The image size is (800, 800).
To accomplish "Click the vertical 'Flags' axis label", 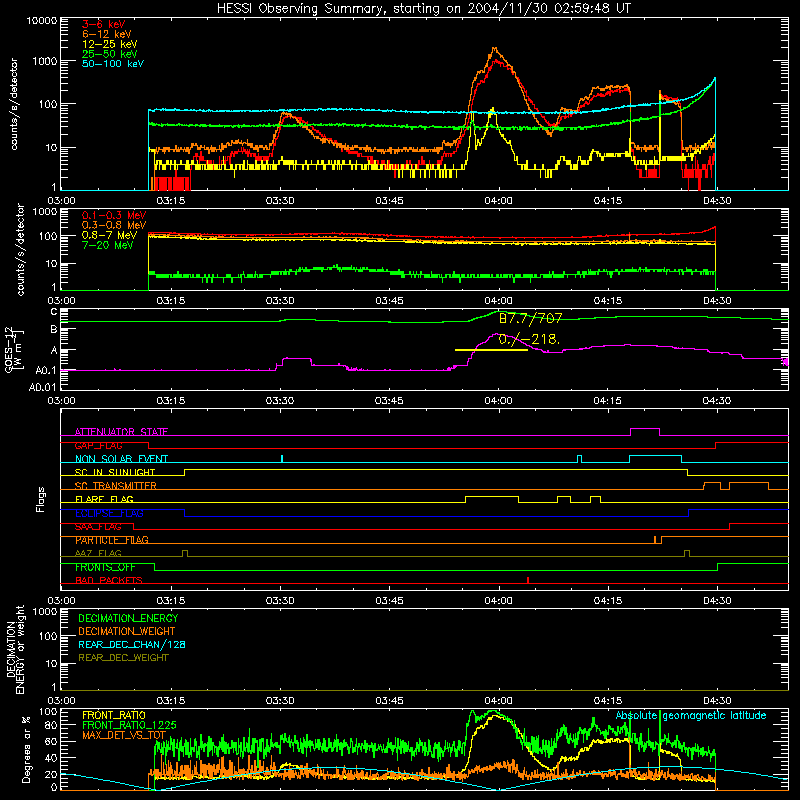I will pos(41,499).
